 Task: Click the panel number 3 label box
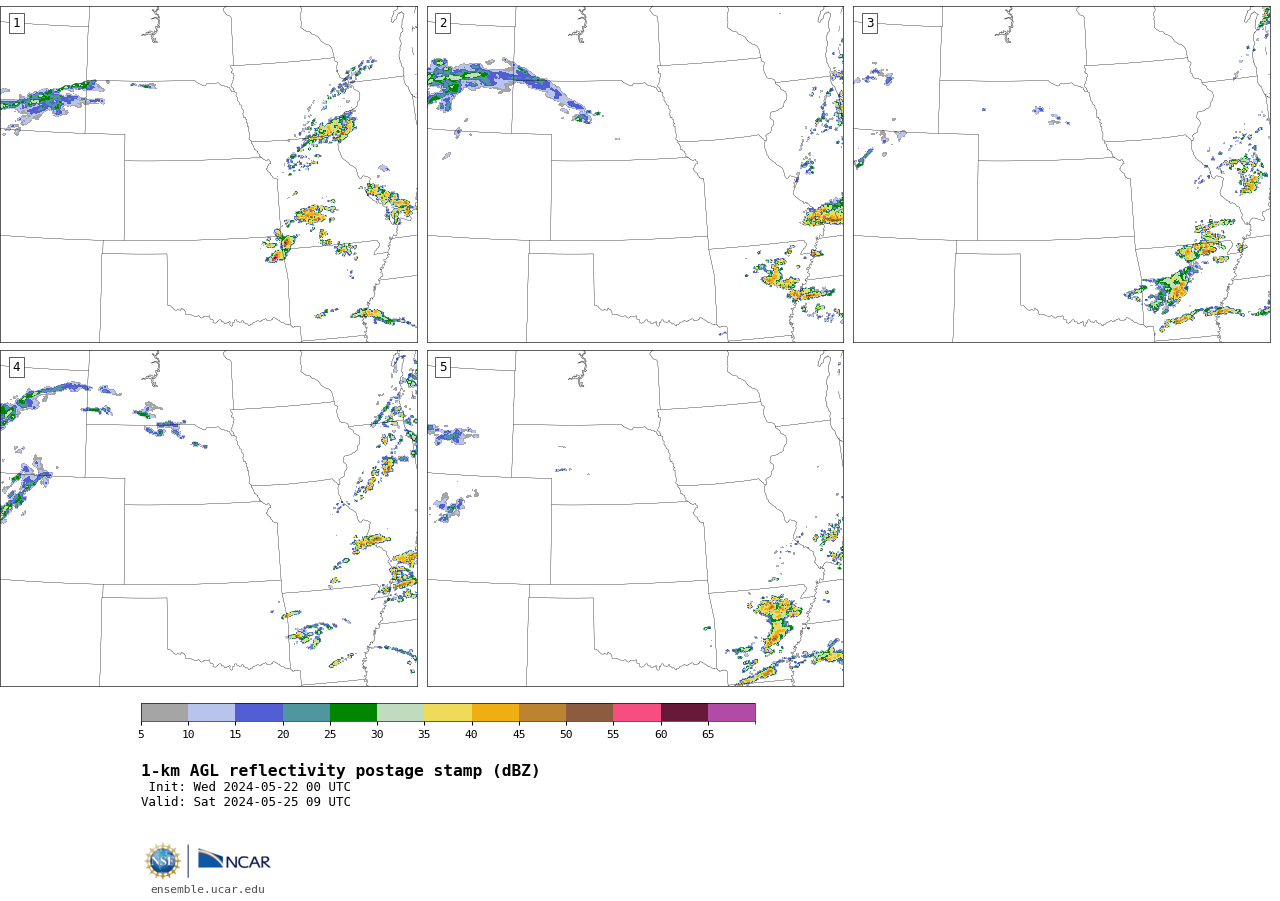869,23
